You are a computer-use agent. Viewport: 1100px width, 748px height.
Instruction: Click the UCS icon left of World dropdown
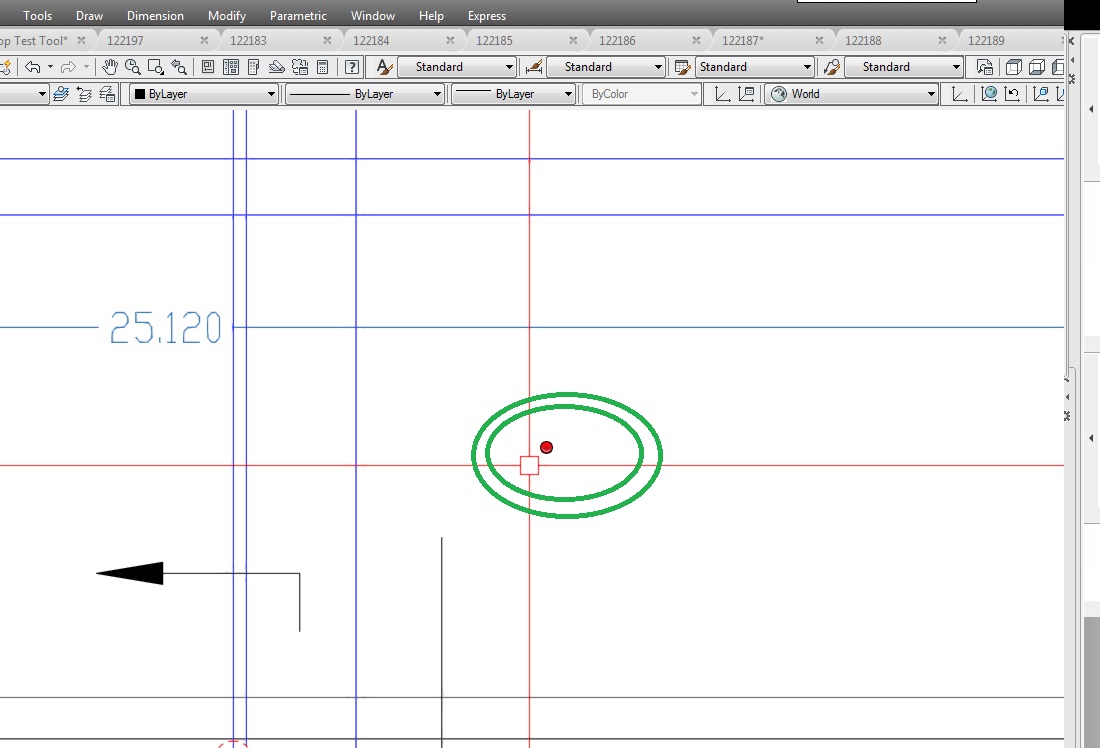pos(722,93)
